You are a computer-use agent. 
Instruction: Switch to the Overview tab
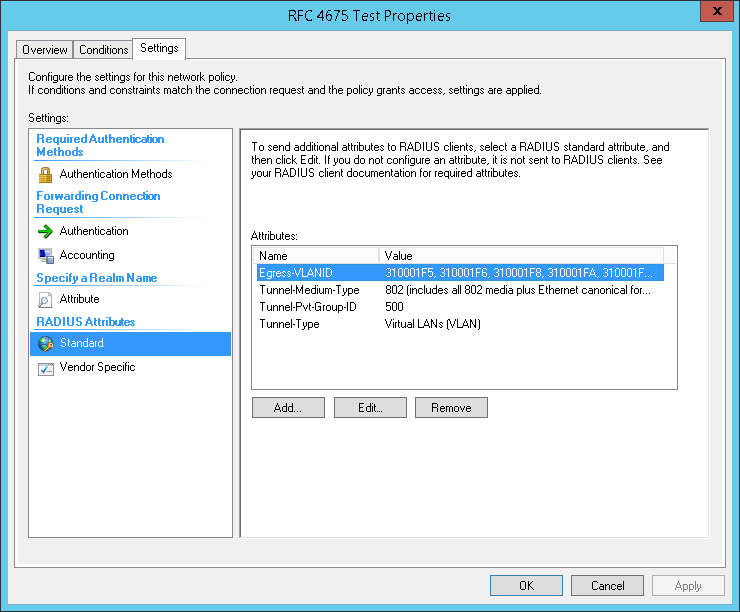click(x=45, y=50)
